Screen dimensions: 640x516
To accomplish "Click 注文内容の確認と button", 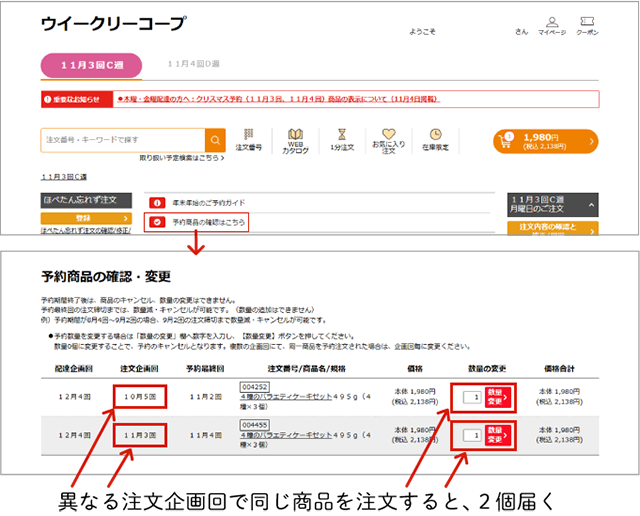I will coord(553,228).
